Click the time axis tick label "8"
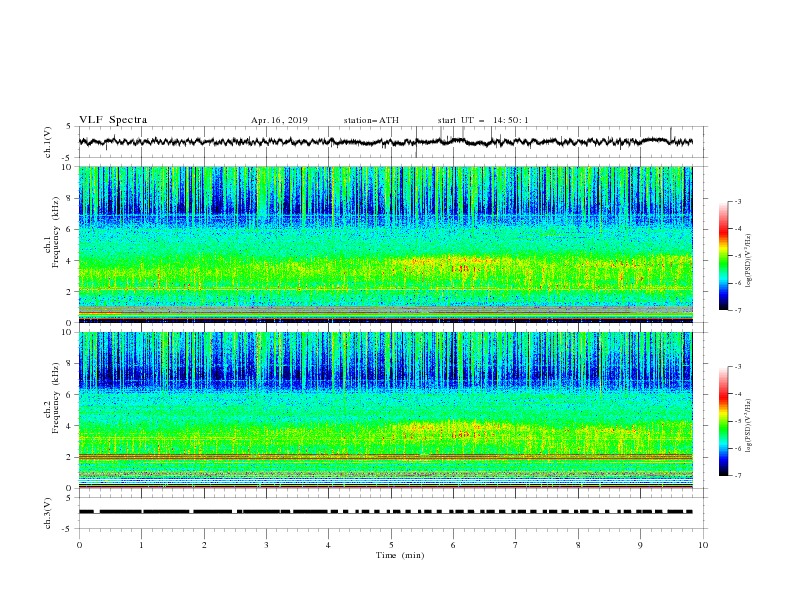This screenshot has height=612, width=792. point(578,545)
